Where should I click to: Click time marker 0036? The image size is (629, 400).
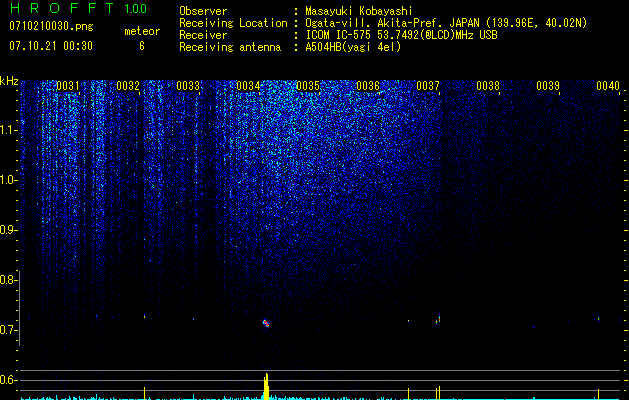pyautogui.click(x=368, y=86)
